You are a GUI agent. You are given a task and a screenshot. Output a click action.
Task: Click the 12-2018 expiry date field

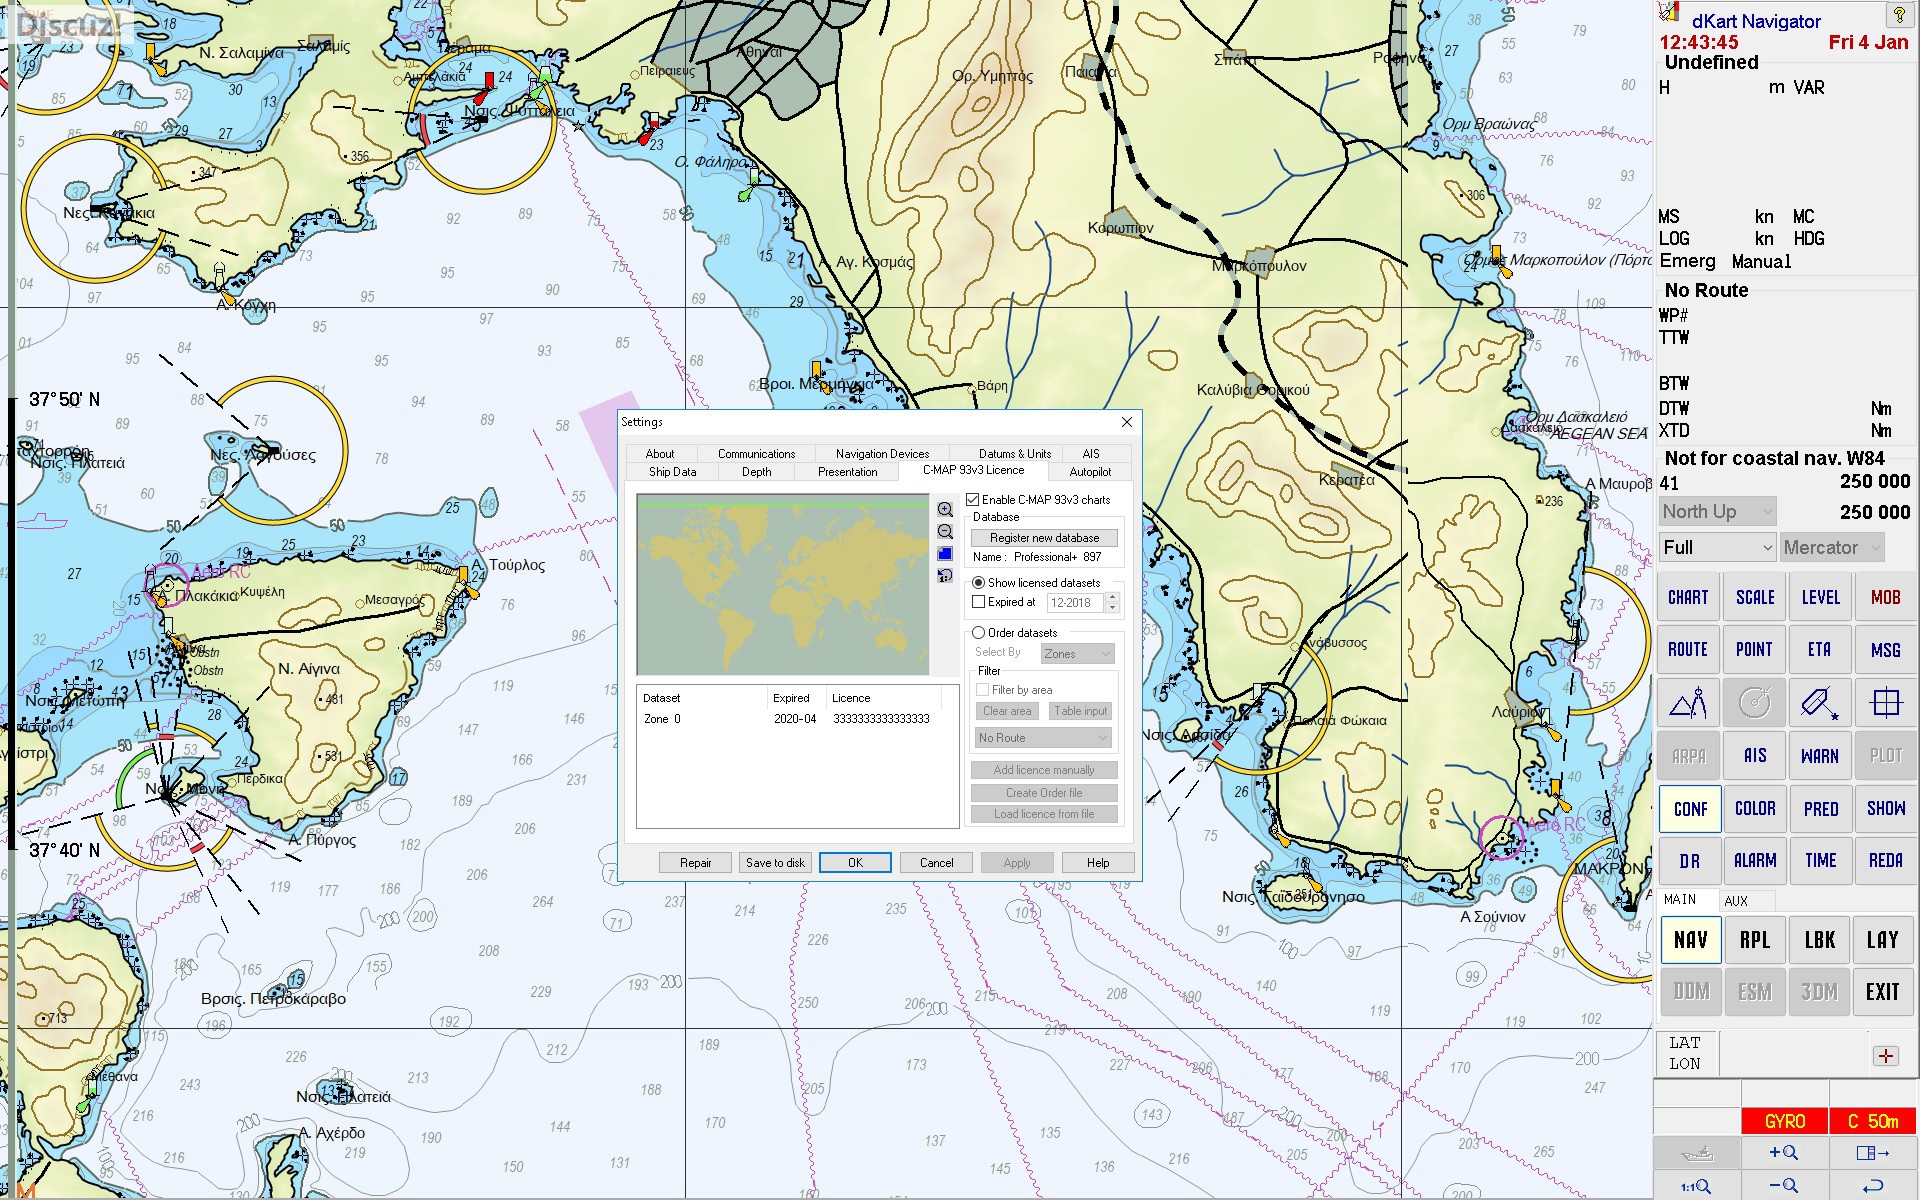(1075, 603)
